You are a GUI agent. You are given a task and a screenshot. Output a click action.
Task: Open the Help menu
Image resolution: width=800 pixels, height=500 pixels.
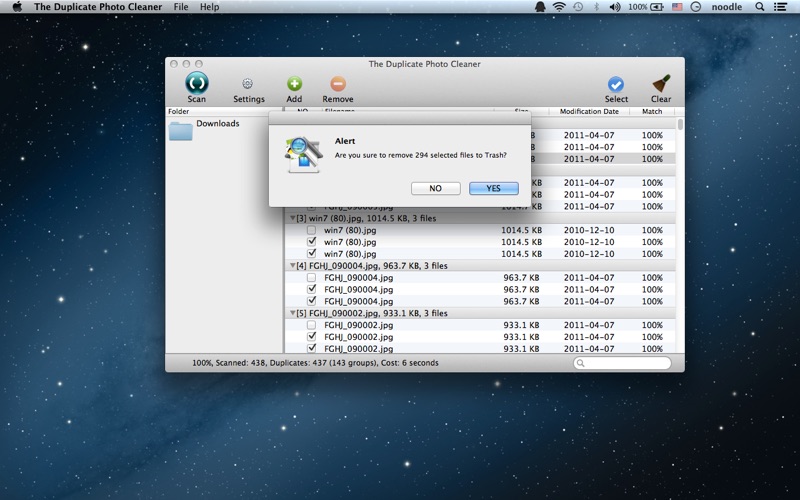pos(209,7)
